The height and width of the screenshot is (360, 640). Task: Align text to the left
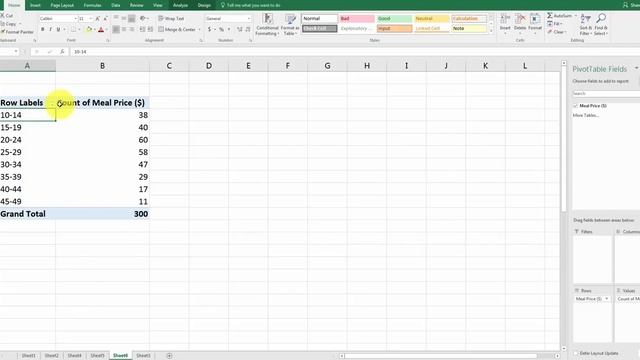point(116,29)
